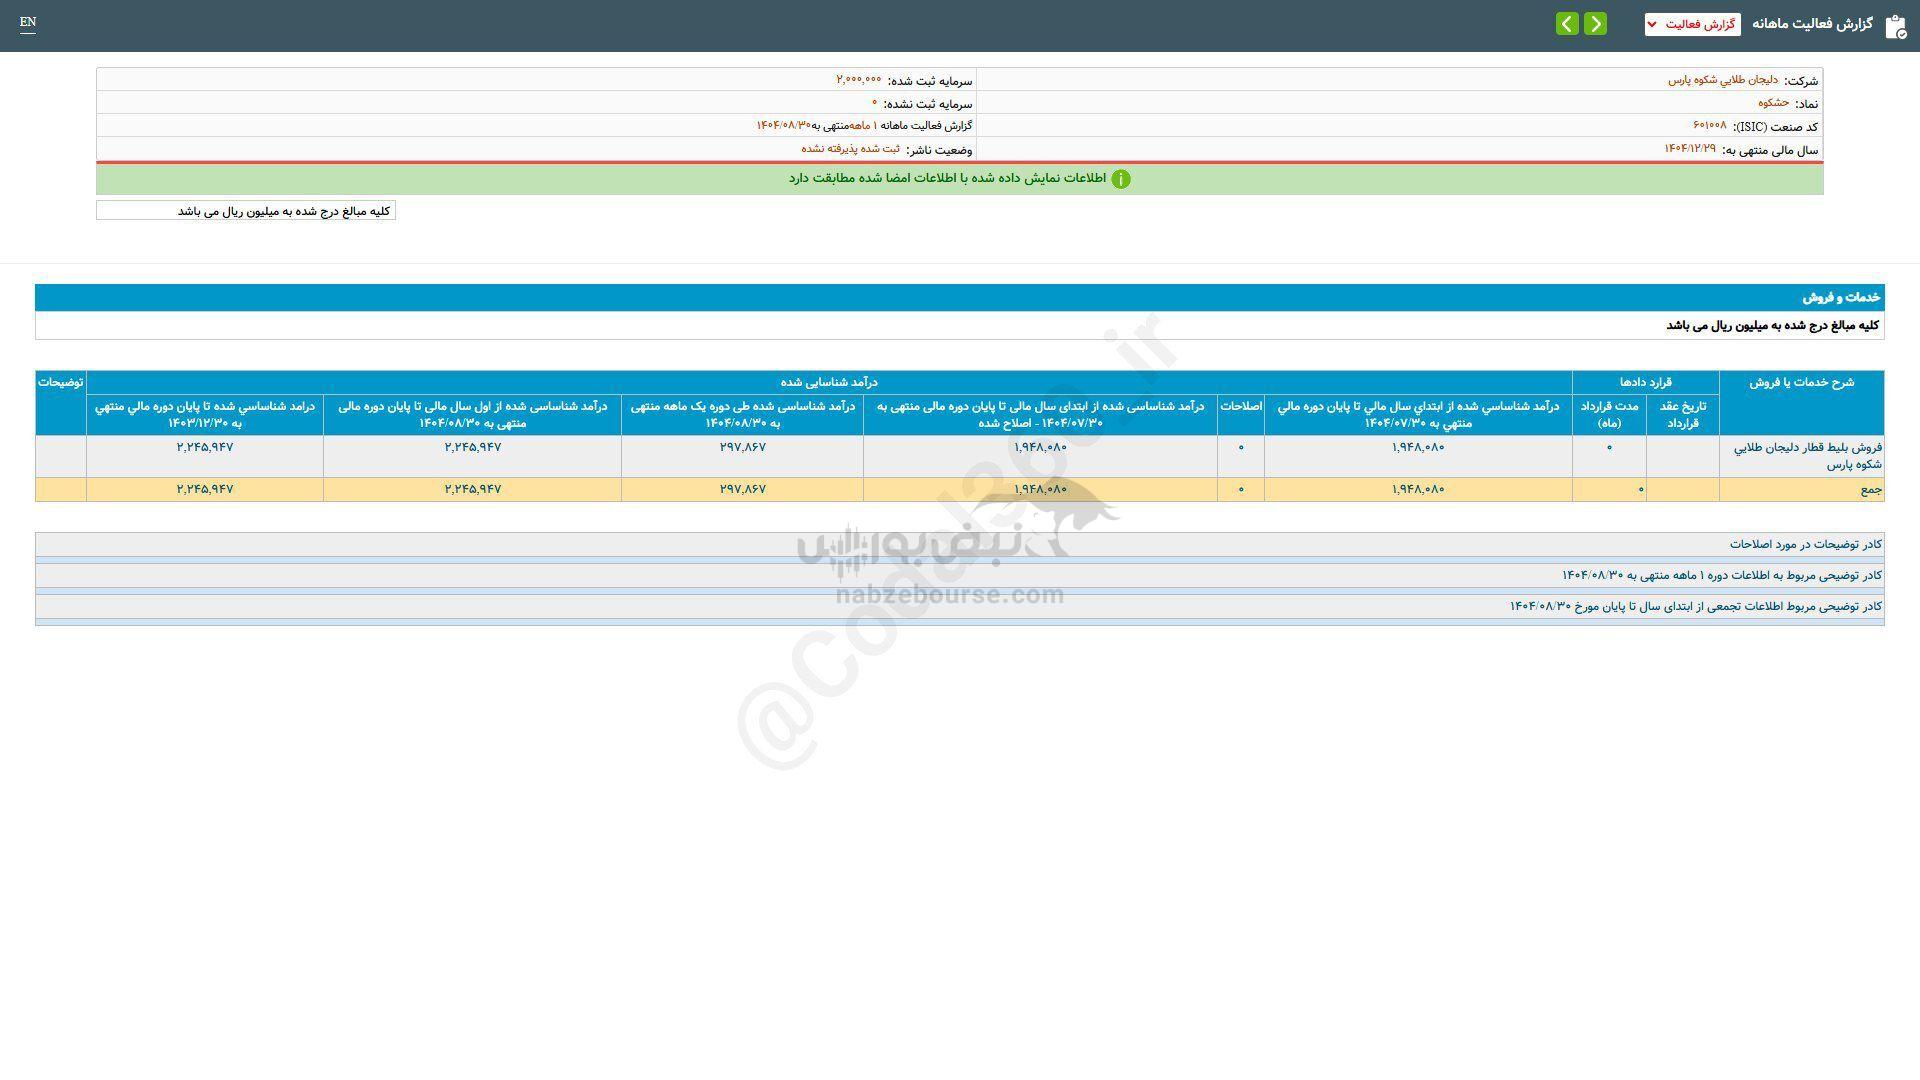Screen dimensions: 1920x1080
Task: Open the گزارش فعالیت report type dropdown
Action: coord(1692,23)
